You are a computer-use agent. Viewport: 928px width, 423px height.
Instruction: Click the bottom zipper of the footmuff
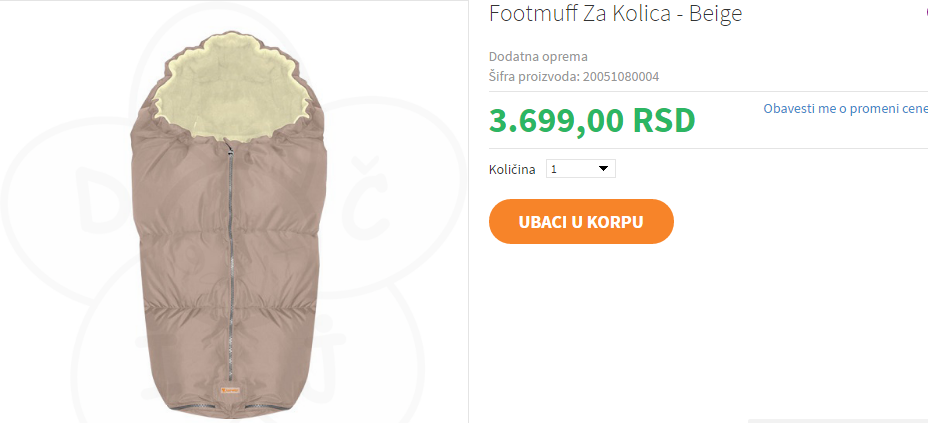231,406
